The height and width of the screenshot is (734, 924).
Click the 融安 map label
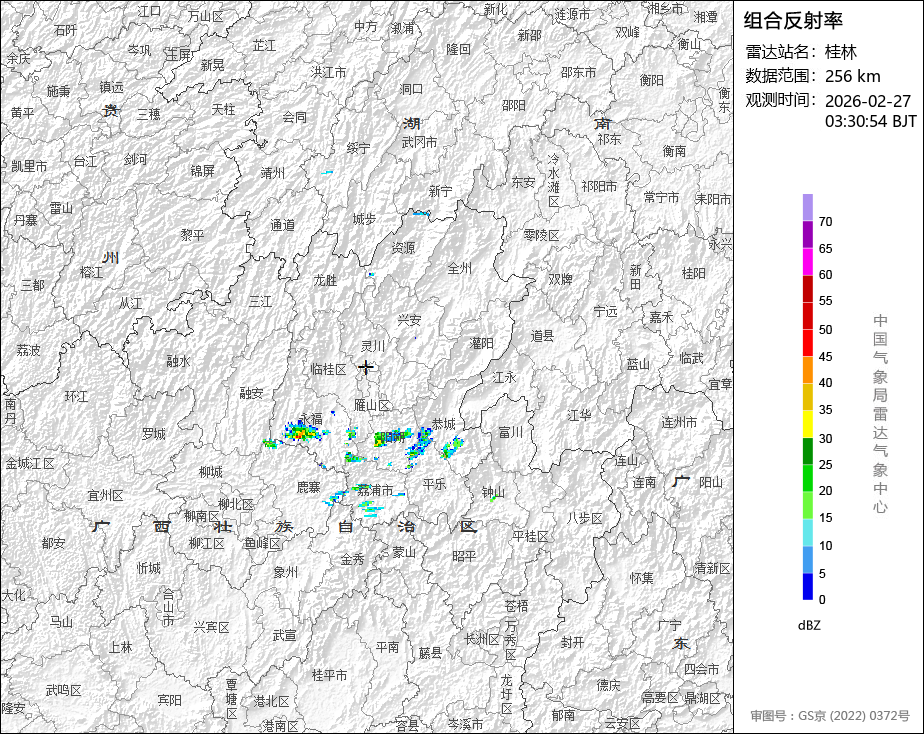[x=252, y=393]
